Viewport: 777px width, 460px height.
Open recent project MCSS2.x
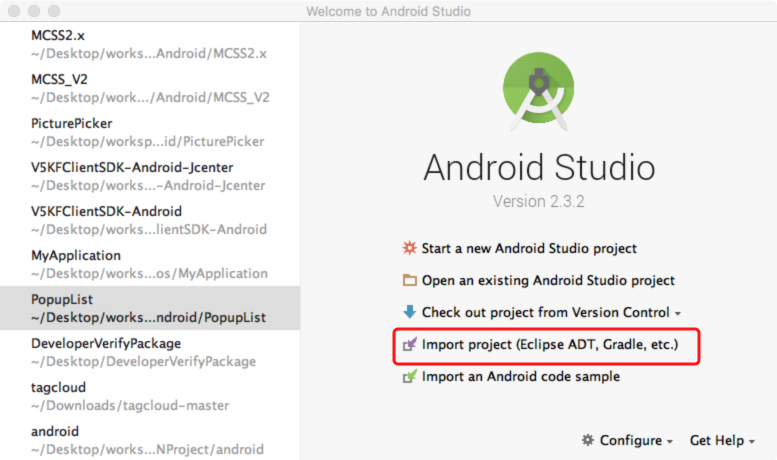[x=150, y=44]
